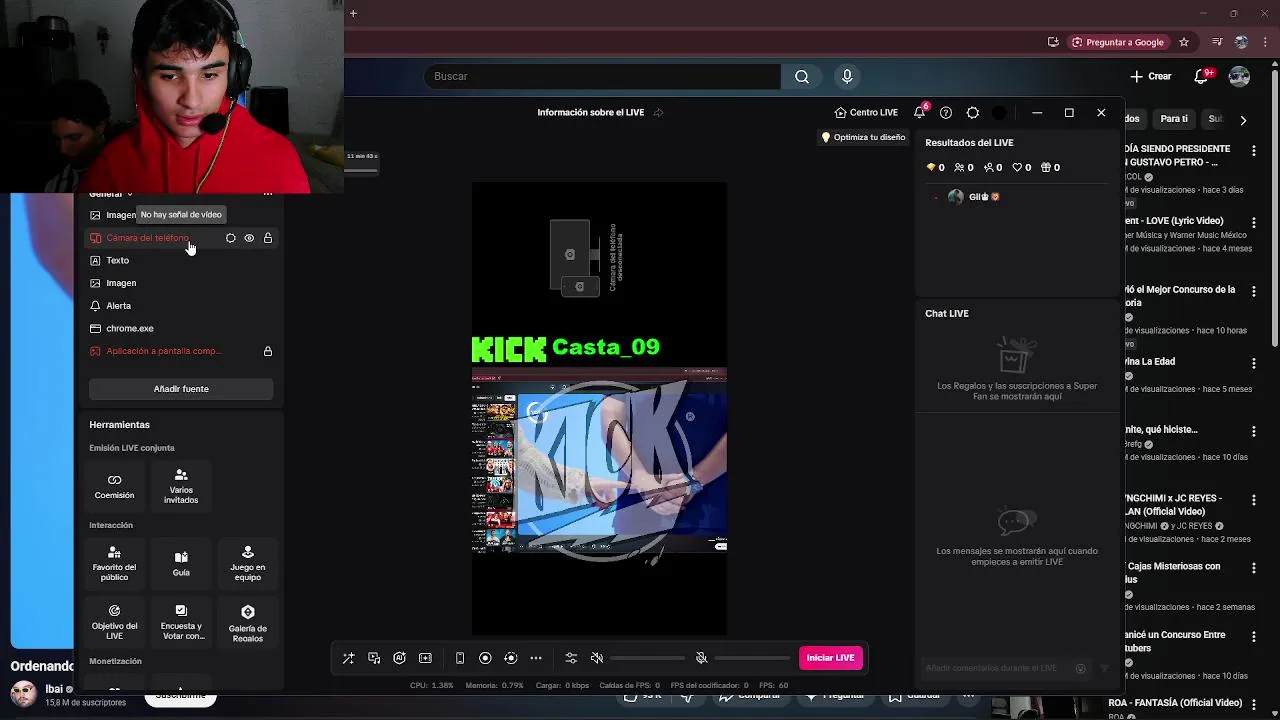The height and width of the screenshot is (720, 1280).
Task: Click the YouTube search magnifier button
Action: tap(802, 76)
